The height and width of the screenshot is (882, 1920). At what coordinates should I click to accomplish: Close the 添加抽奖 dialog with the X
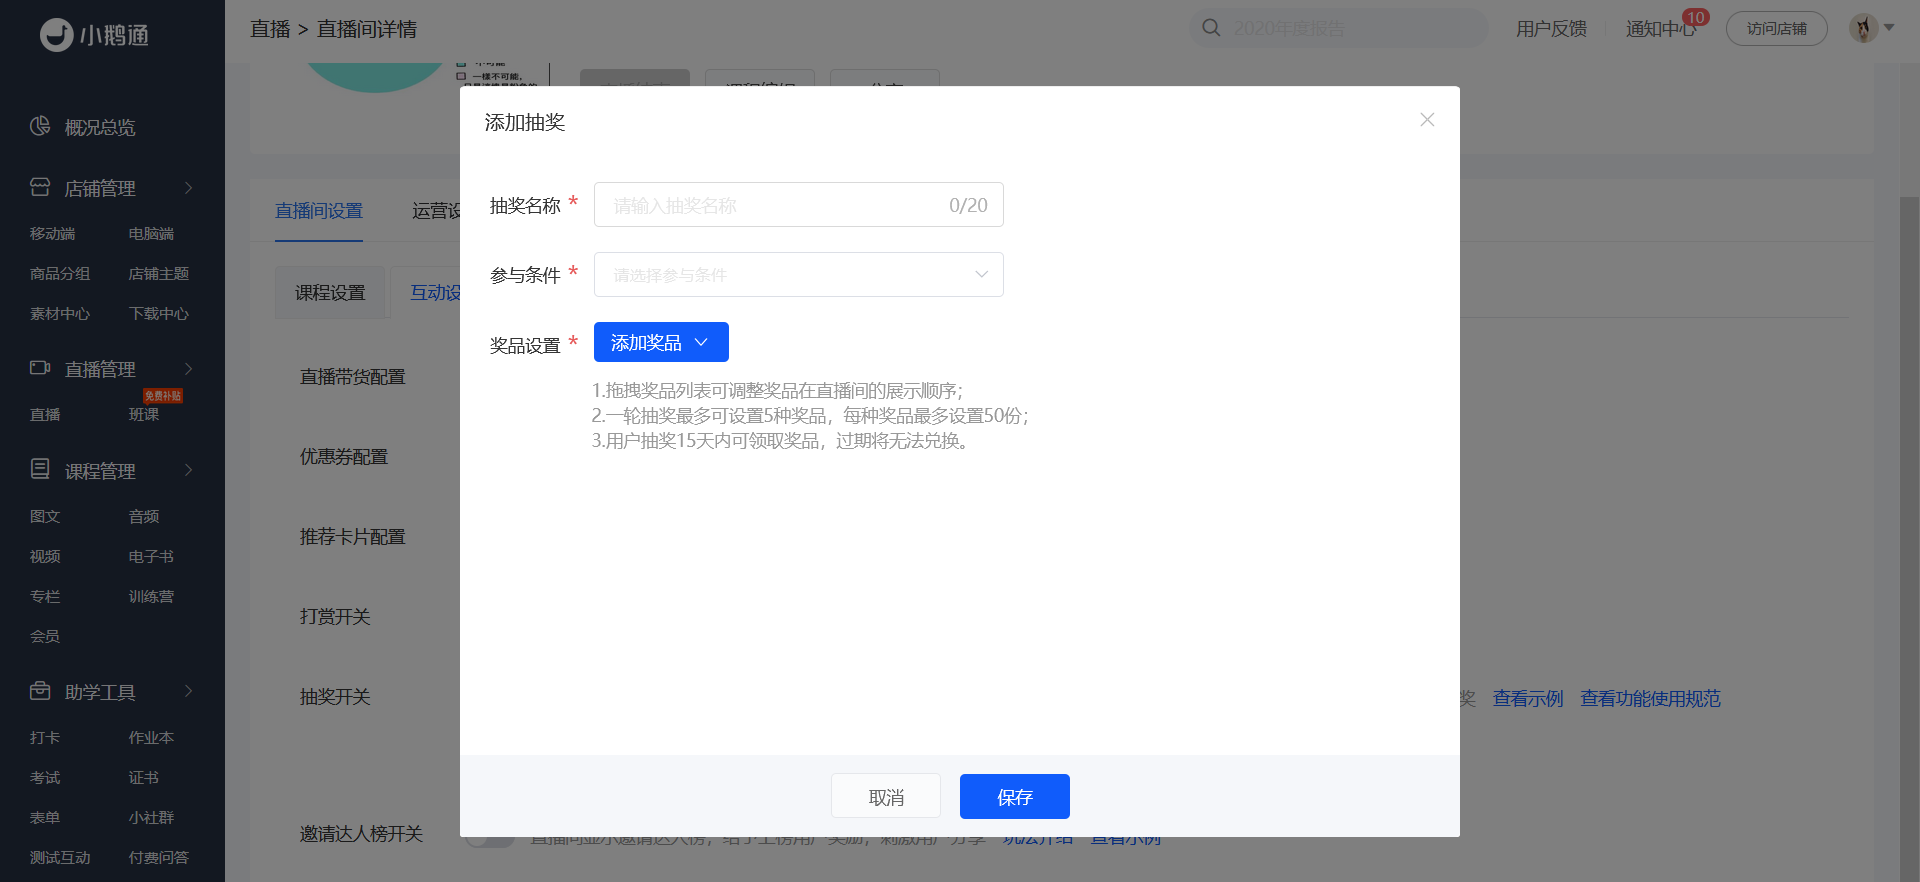tap(1427, 120)
